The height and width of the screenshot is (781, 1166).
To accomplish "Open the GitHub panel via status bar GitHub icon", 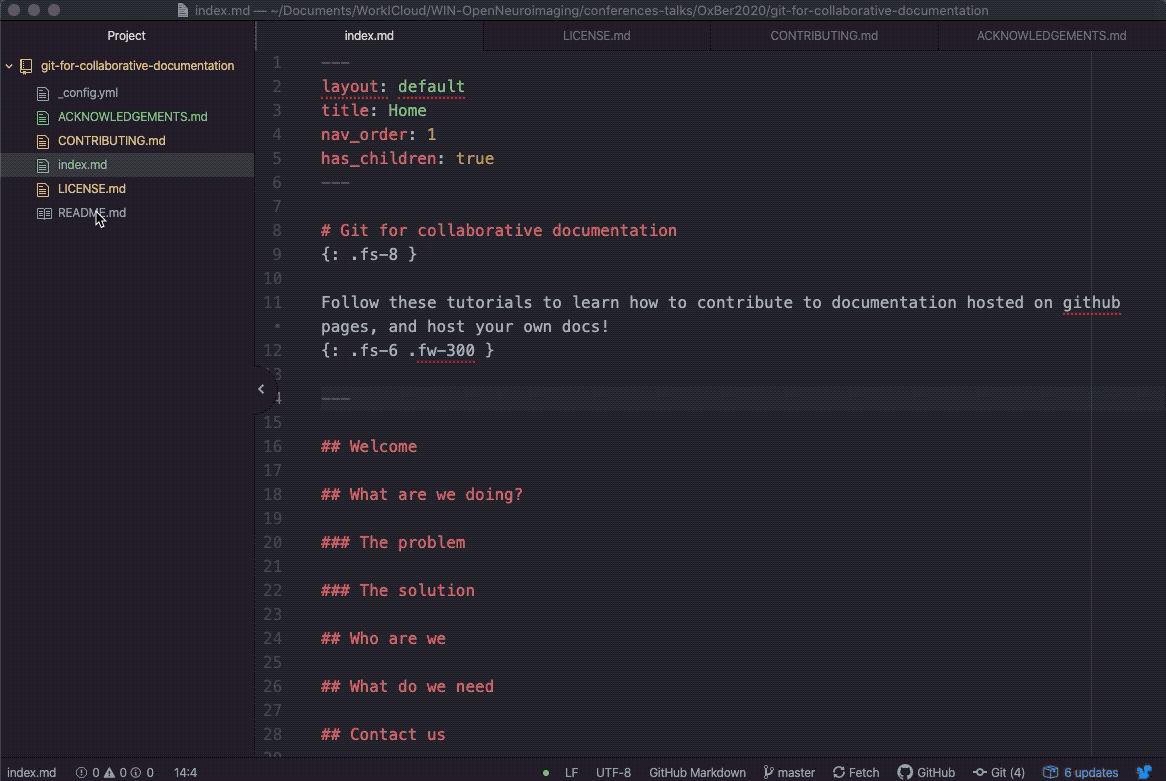I will click(x=927, y=772).
